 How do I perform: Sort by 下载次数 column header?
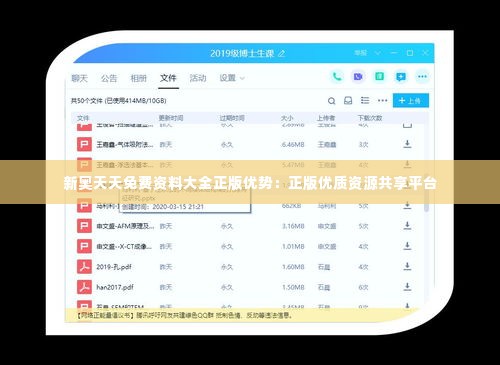pyautogui.click(x=370, y=118)
